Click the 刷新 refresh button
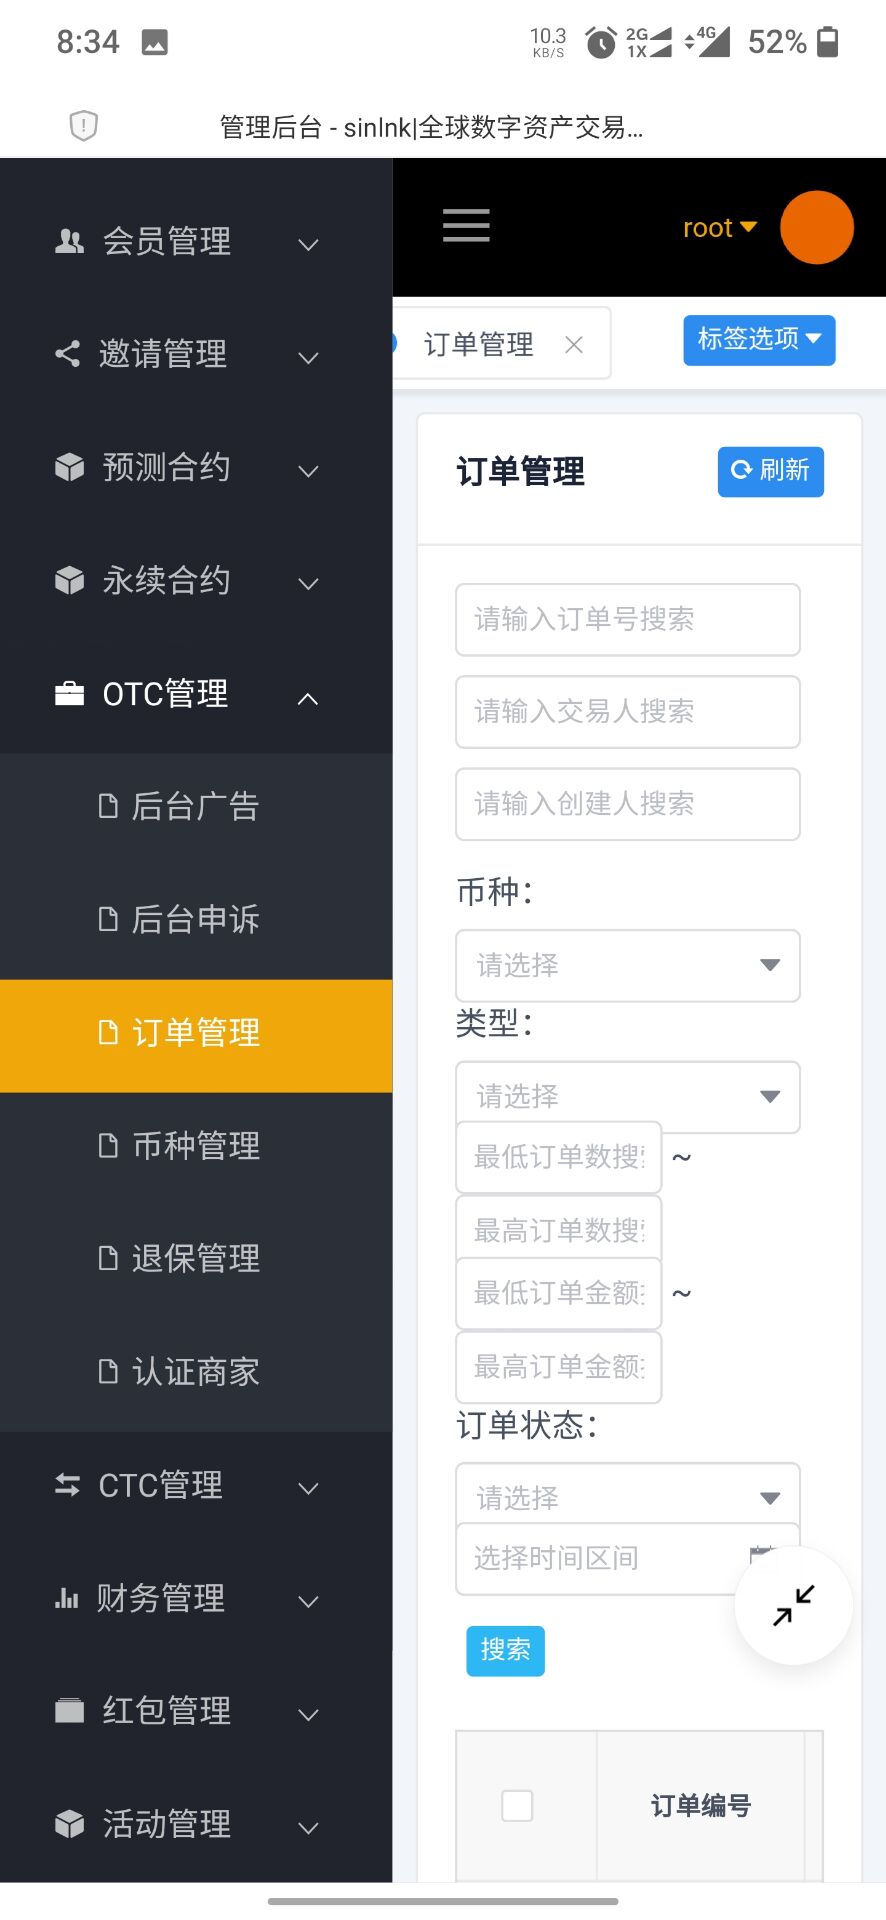Viewport: 886px width, 1920px height. point(770,471)
